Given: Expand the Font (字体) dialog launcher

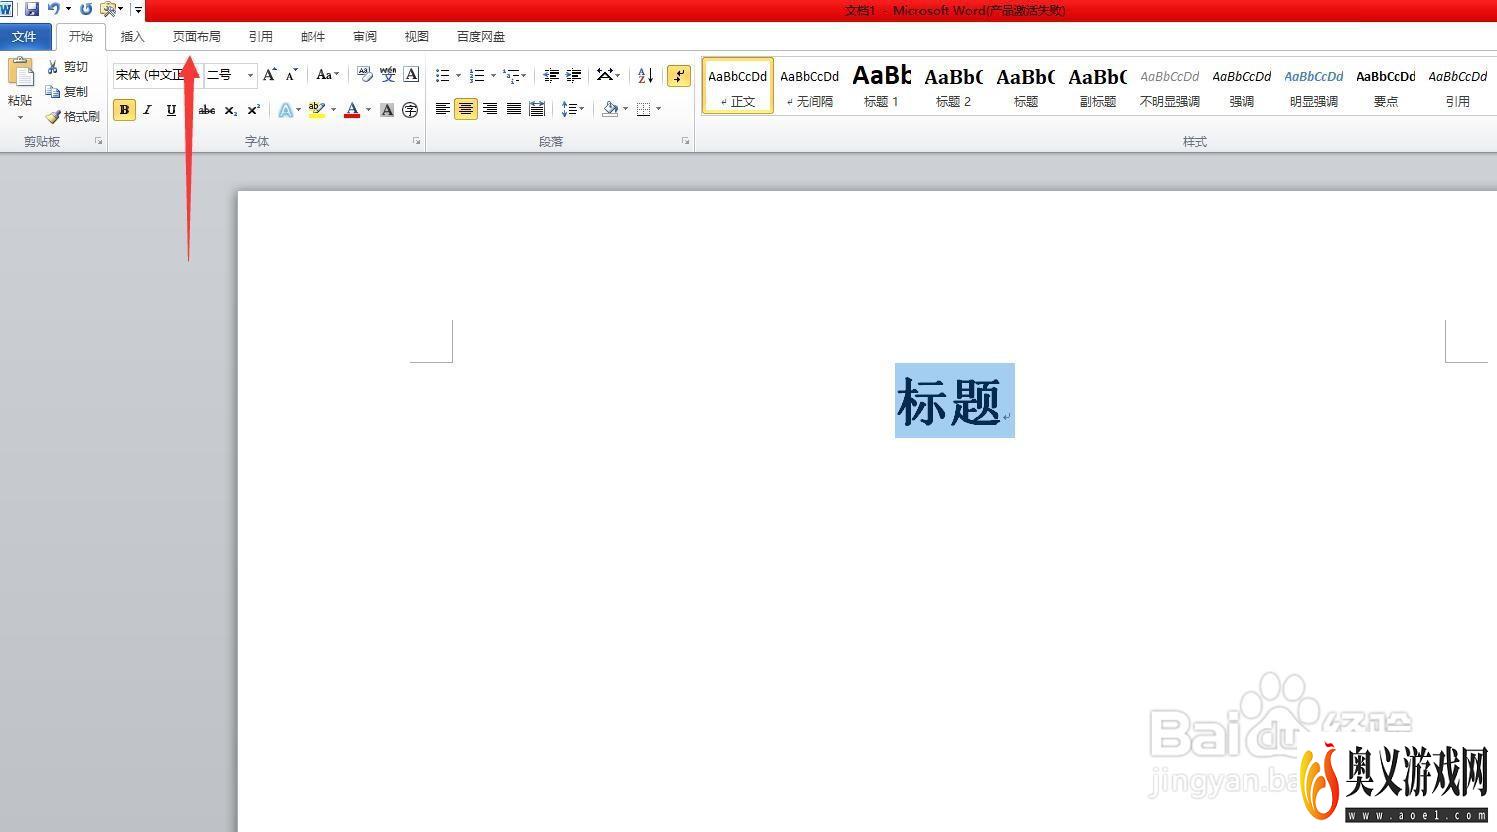Looking at the screenshot, I should tap(417, 142).
